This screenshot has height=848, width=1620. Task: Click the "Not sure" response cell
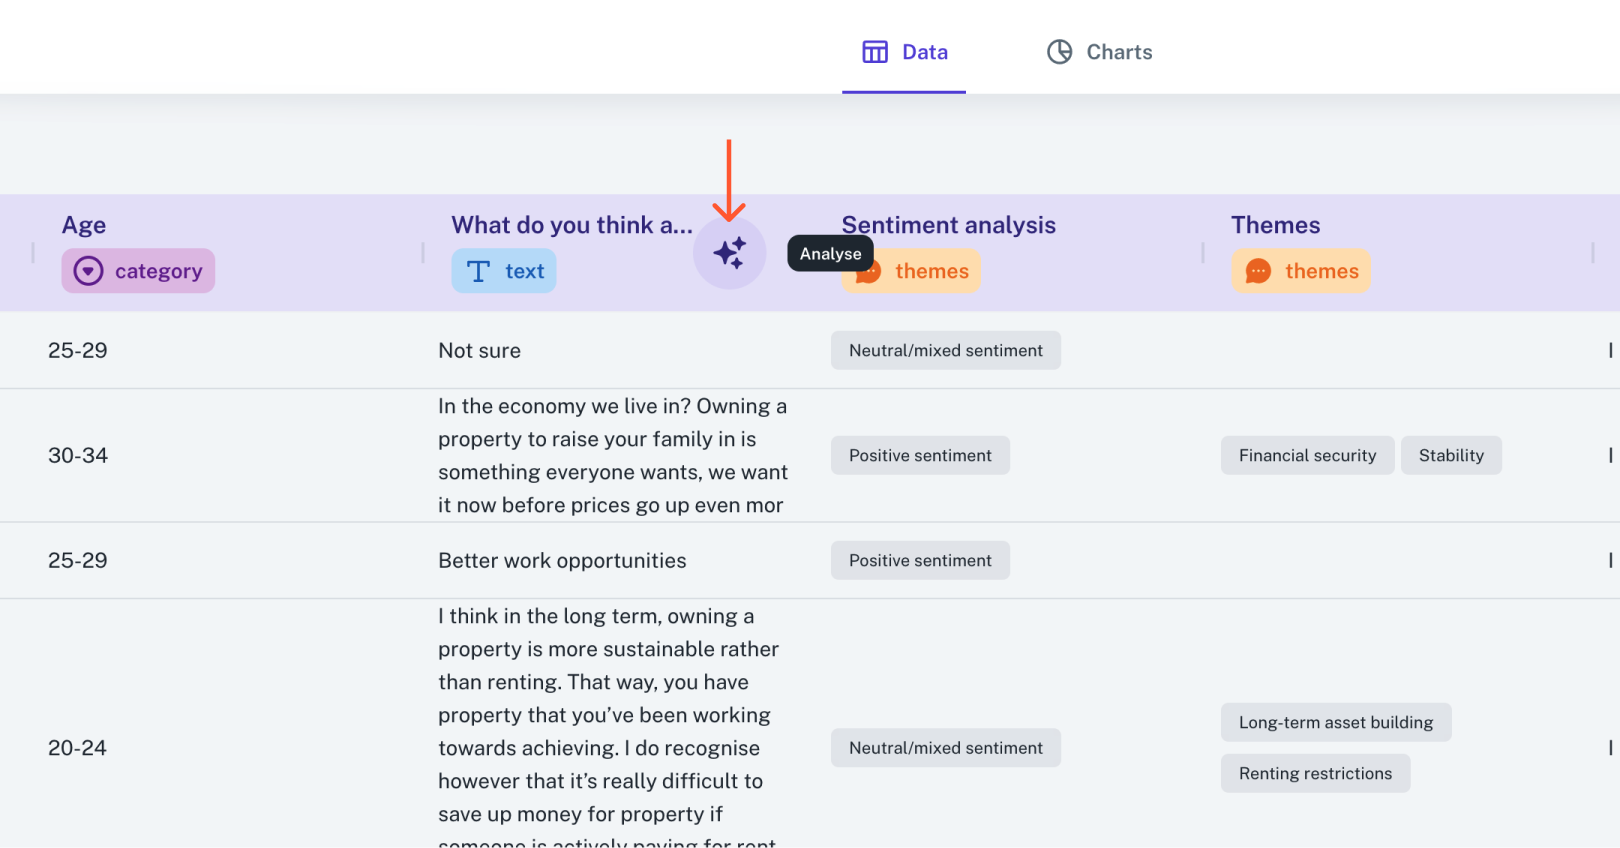tap(479, 351)
